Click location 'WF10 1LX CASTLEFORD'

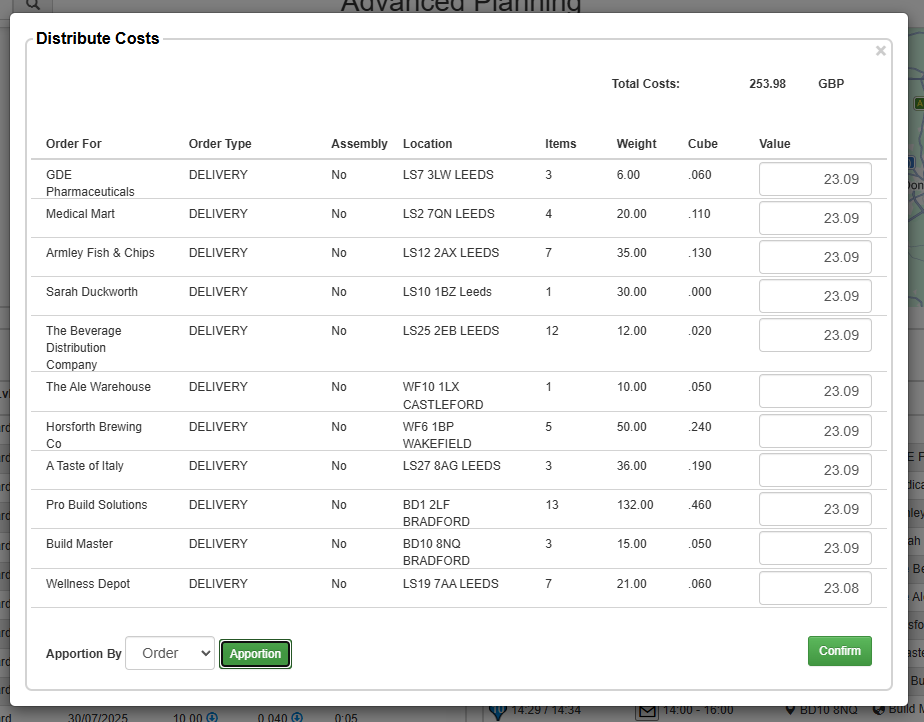443,395
